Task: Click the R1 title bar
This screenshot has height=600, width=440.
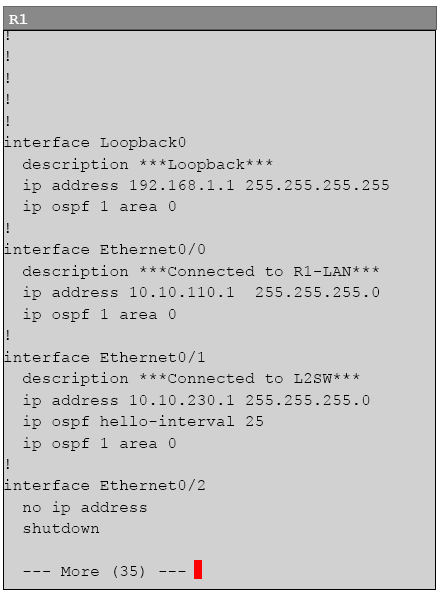Action: [220, 18]
